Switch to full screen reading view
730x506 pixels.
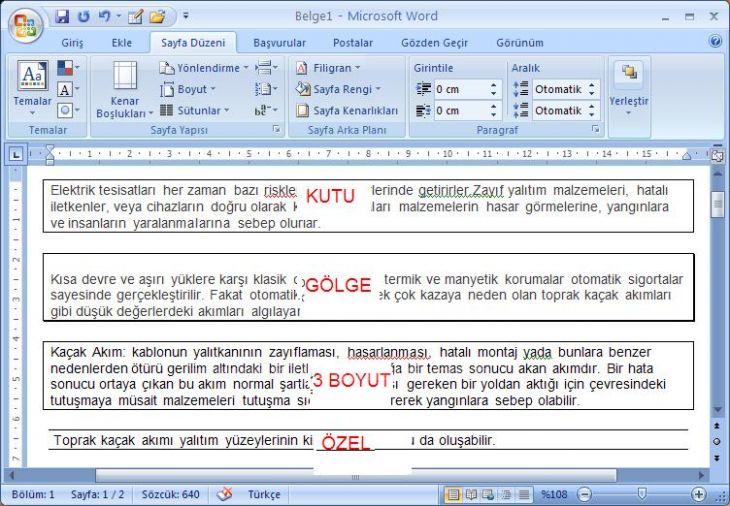pyautogui.click(x=470, y=494)
